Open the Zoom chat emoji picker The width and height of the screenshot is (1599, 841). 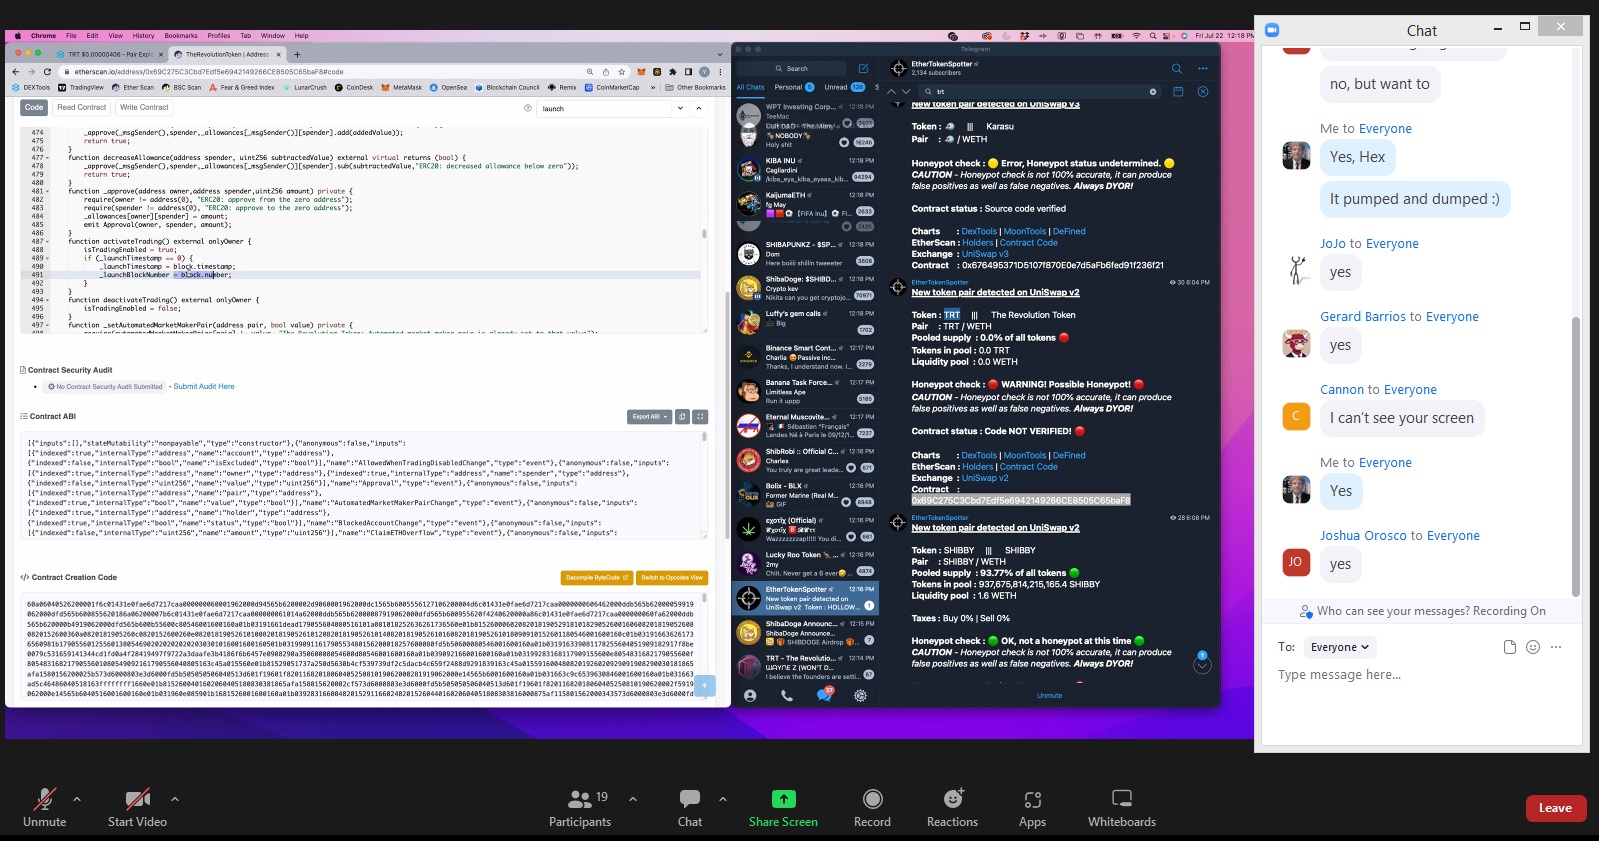1533,647
